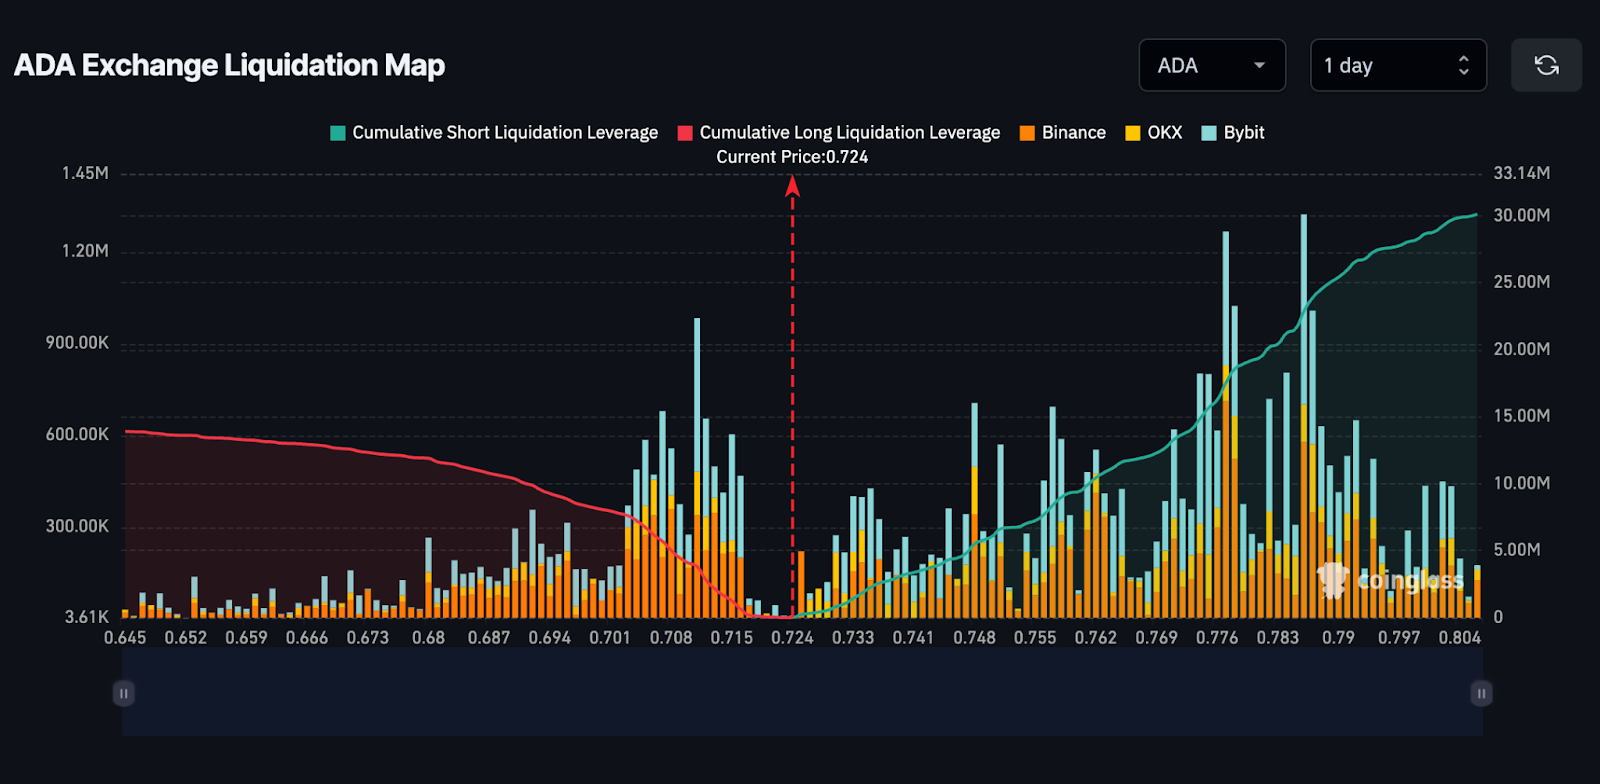Screen dimensions: 1600x784
Task: Click the ADA Exchange Liquidation Map title
Action: click(x=229, y=66)
